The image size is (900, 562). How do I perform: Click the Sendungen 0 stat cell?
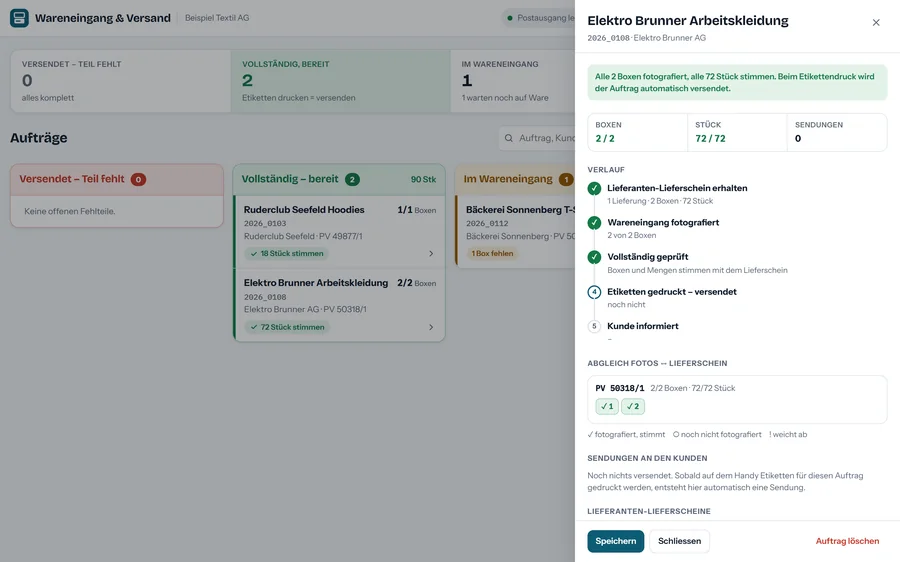tap(837, 133)
